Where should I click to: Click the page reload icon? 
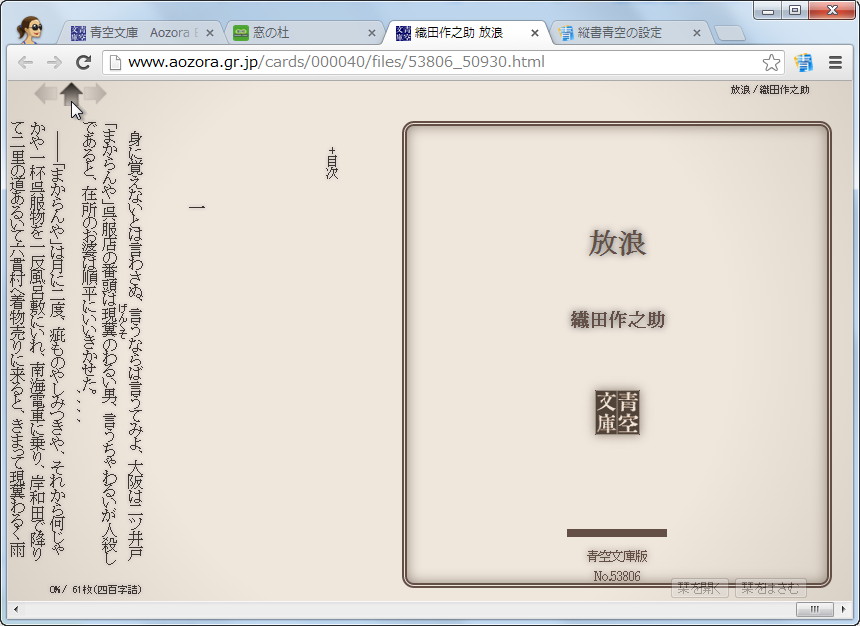pos(83,62)
